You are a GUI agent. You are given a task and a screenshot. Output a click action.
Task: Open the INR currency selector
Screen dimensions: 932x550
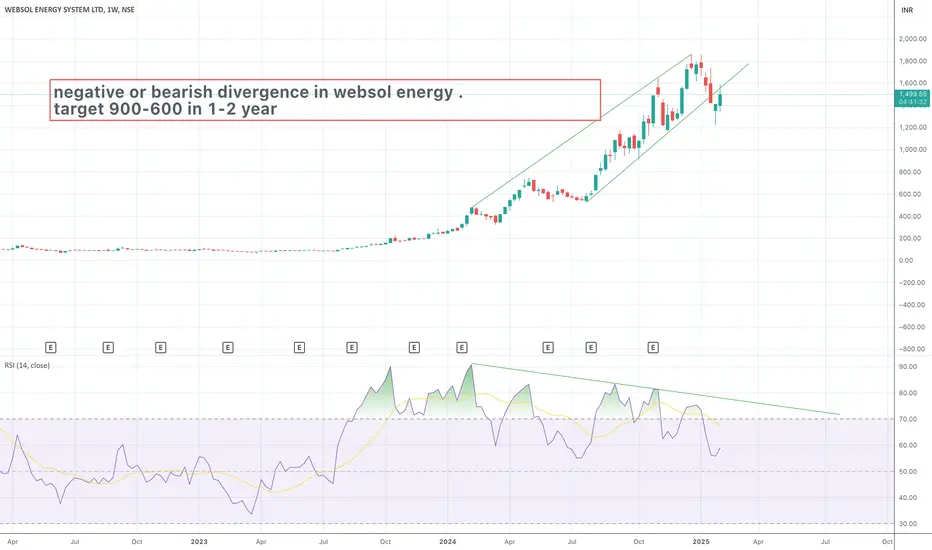click(x=907, y=10)
